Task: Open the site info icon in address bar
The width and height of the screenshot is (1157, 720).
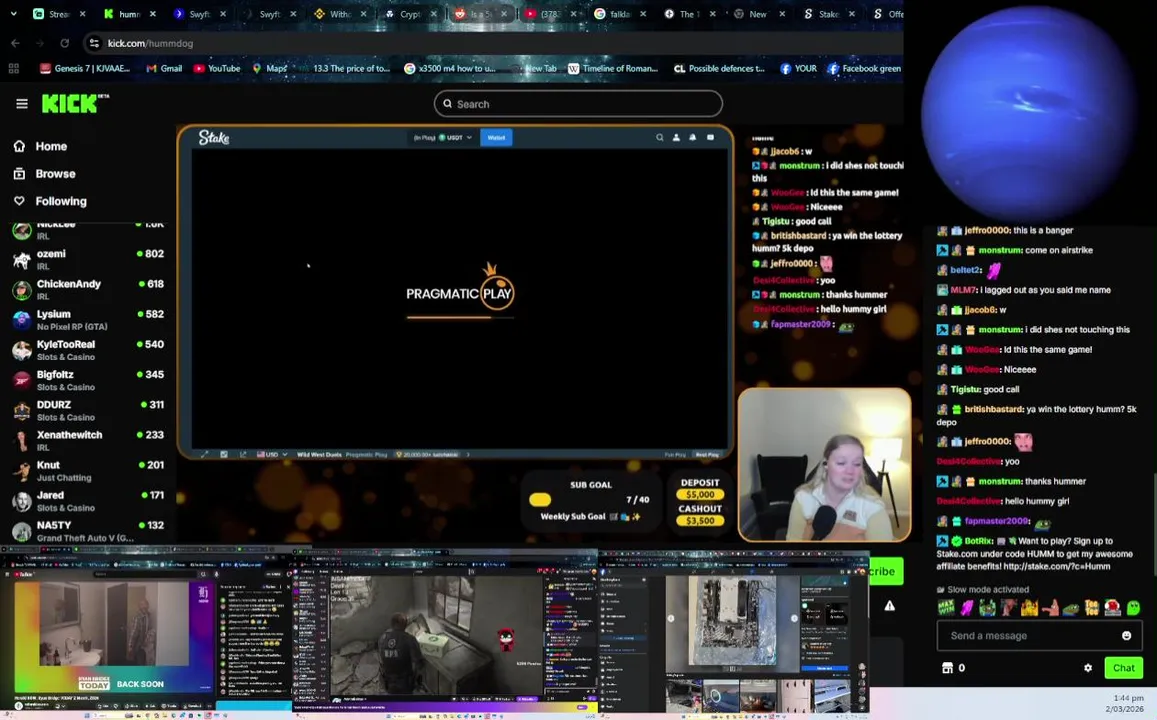Action: coord(94,44)
